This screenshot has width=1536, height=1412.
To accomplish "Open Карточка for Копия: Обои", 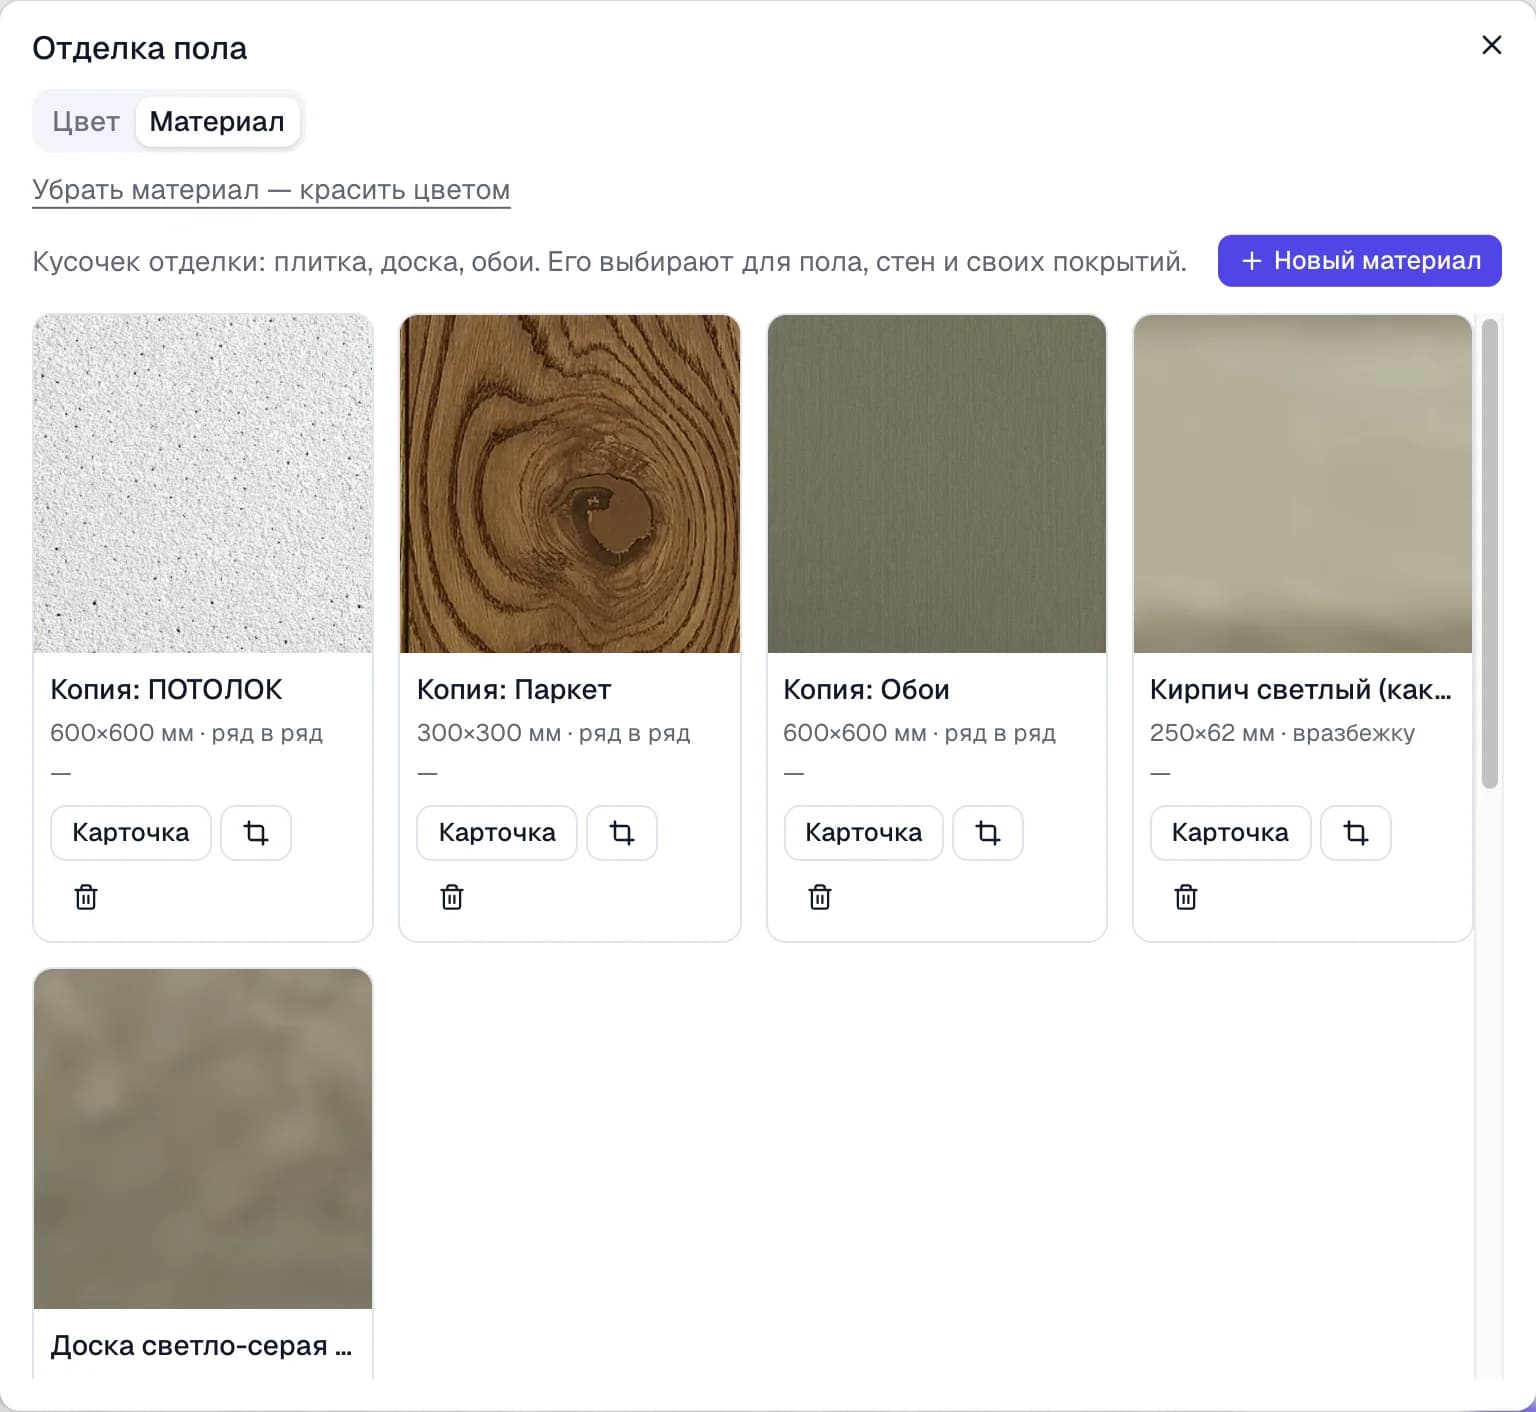I will click(864, 833).
